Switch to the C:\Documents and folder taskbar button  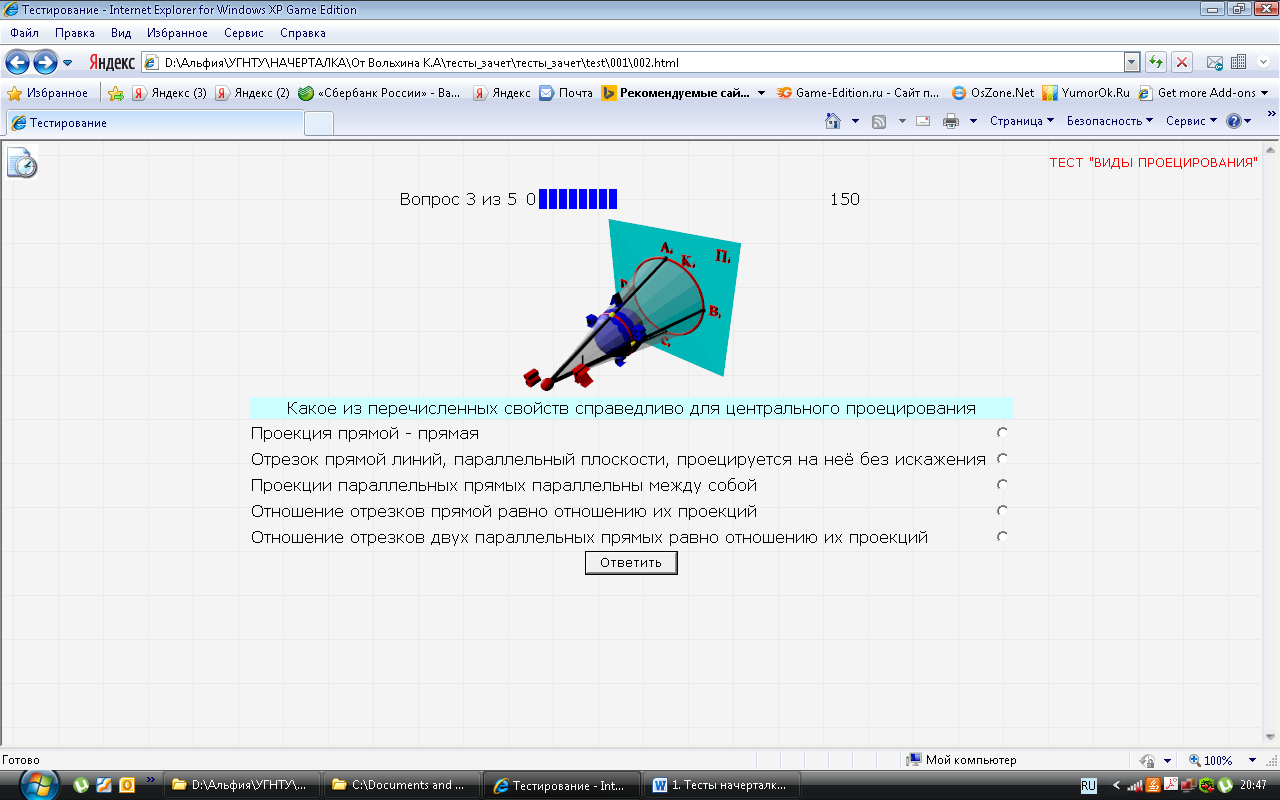point(404,785)
